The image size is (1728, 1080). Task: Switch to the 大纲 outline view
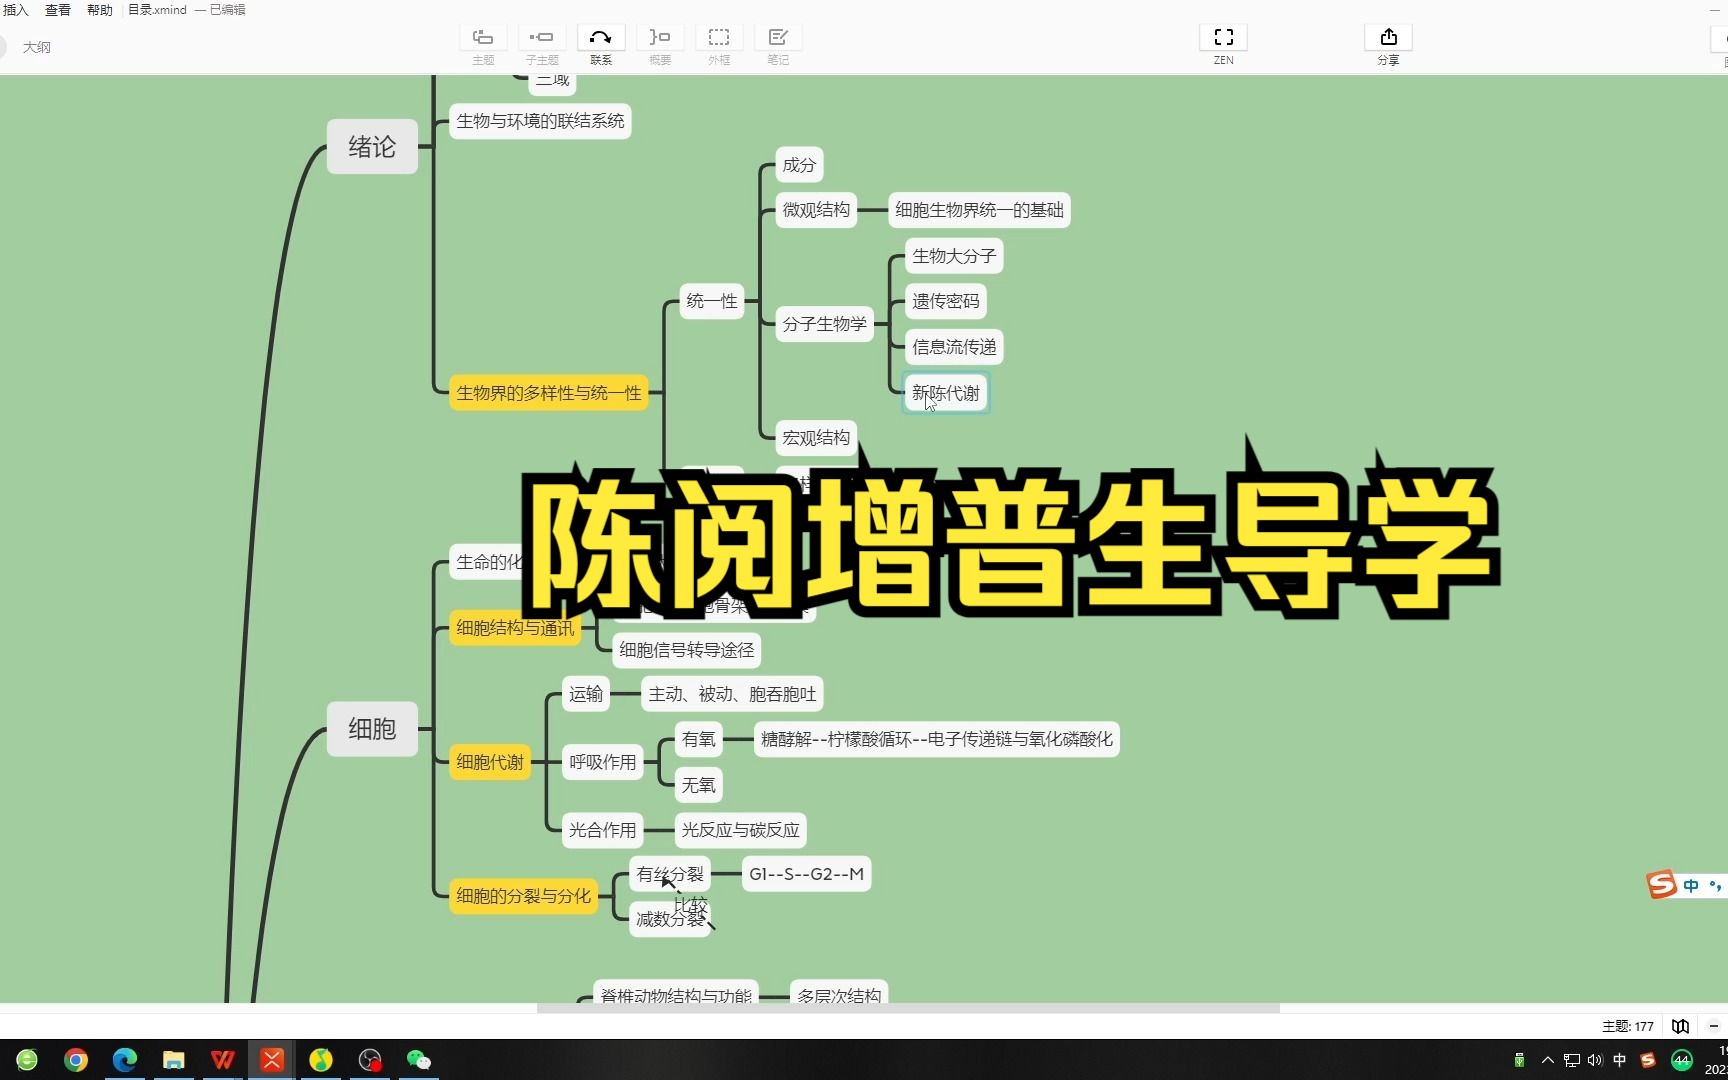click(x=37, y=47)
